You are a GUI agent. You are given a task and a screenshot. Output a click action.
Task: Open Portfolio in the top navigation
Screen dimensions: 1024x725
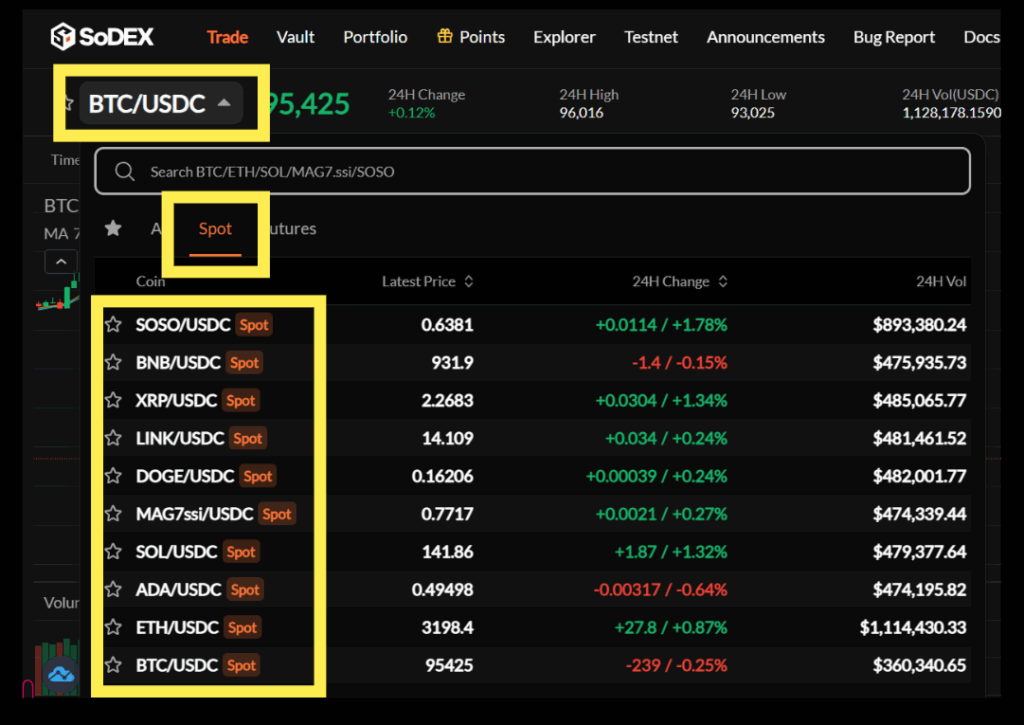click(x=375, y=37)
